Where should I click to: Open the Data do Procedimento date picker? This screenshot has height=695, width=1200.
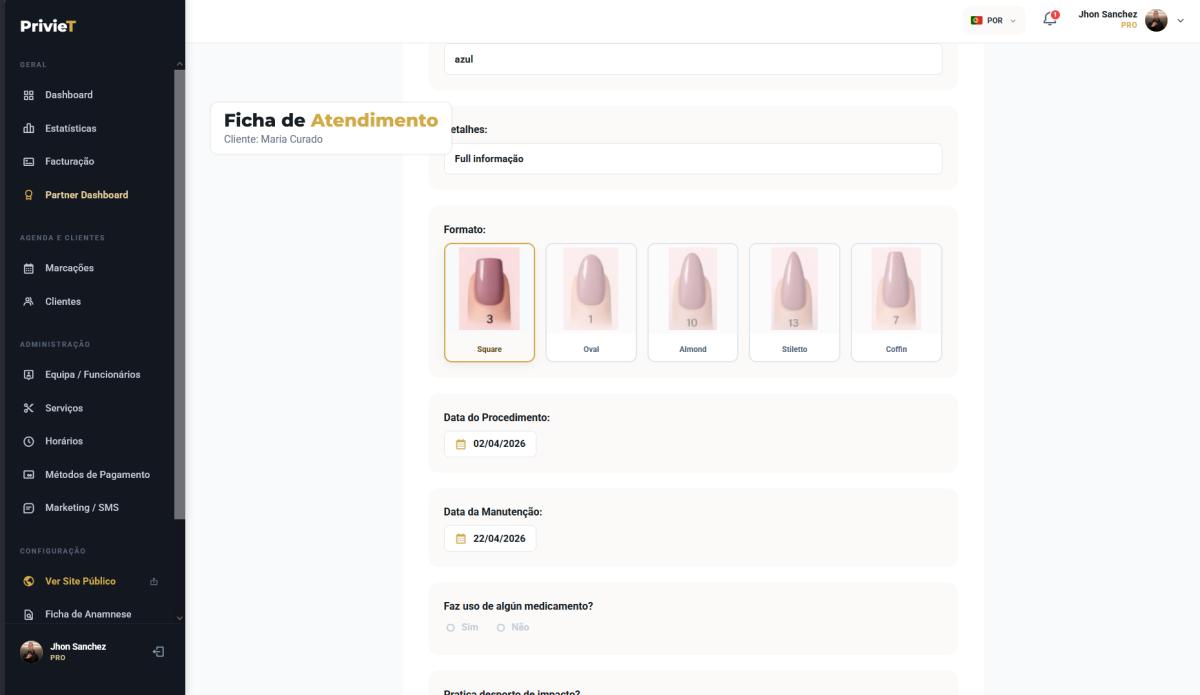(x=490, y=444)
